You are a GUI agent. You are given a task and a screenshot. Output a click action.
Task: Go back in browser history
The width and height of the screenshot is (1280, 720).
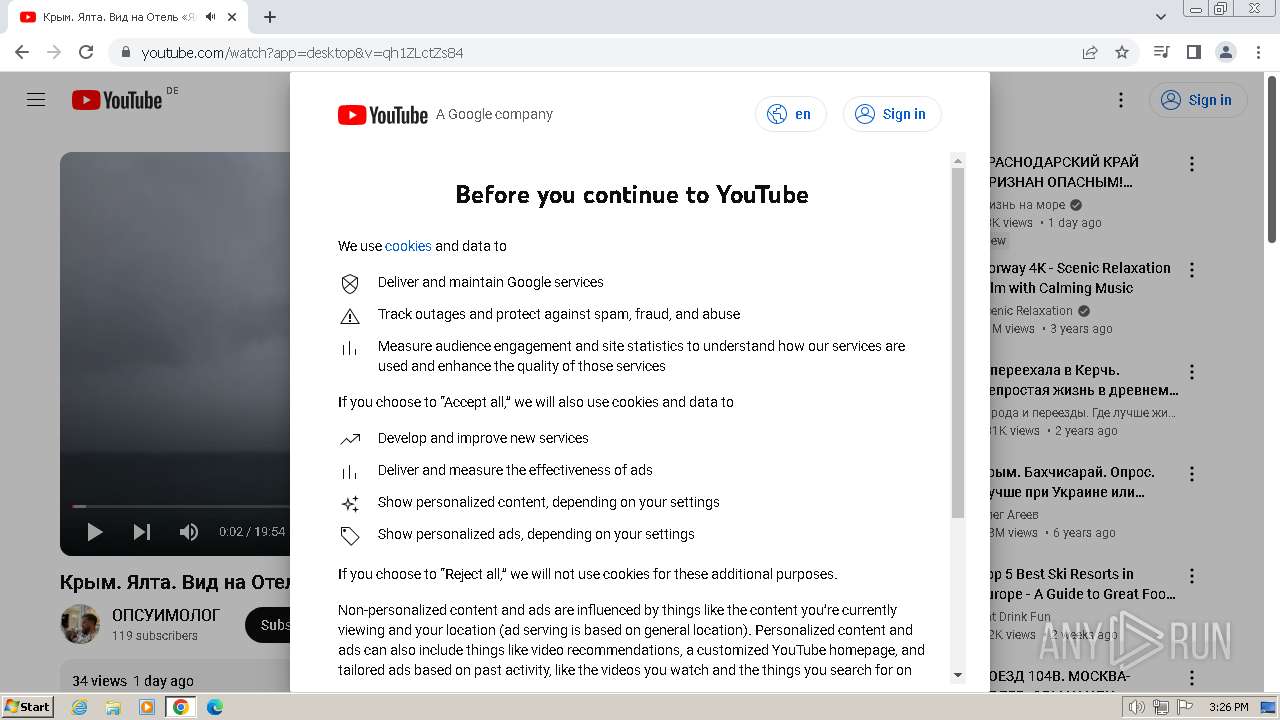tap(22, 52)
